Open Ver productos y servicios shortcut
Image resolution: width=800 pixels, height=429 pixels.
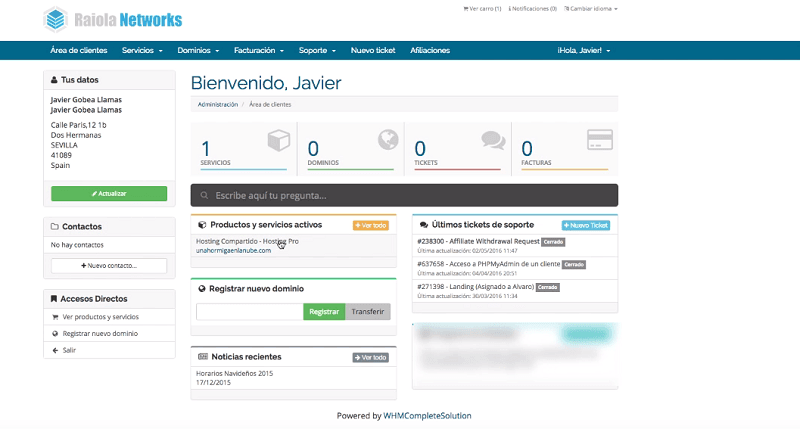[101, 317]
